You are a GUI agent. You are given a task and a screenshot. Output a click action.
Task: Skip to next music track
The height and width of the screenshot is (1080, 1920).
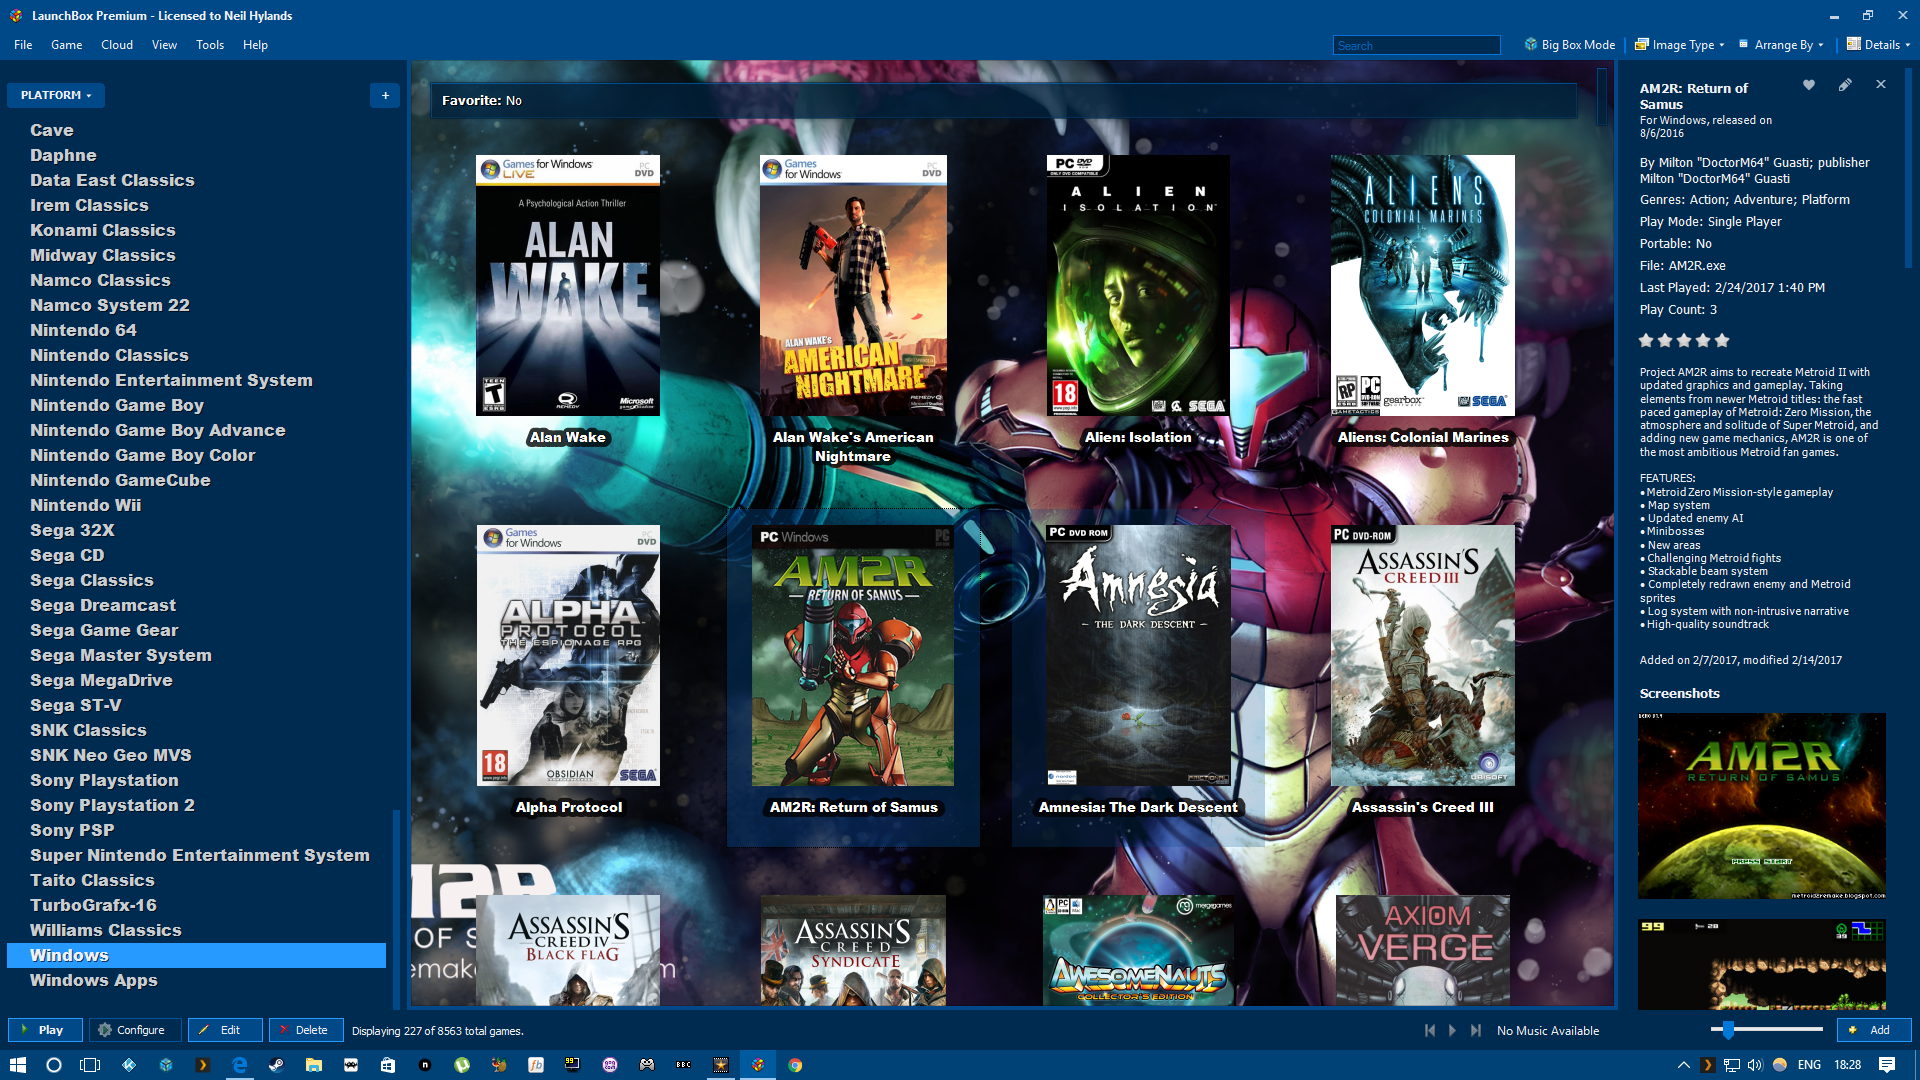click(1475, 1030)
